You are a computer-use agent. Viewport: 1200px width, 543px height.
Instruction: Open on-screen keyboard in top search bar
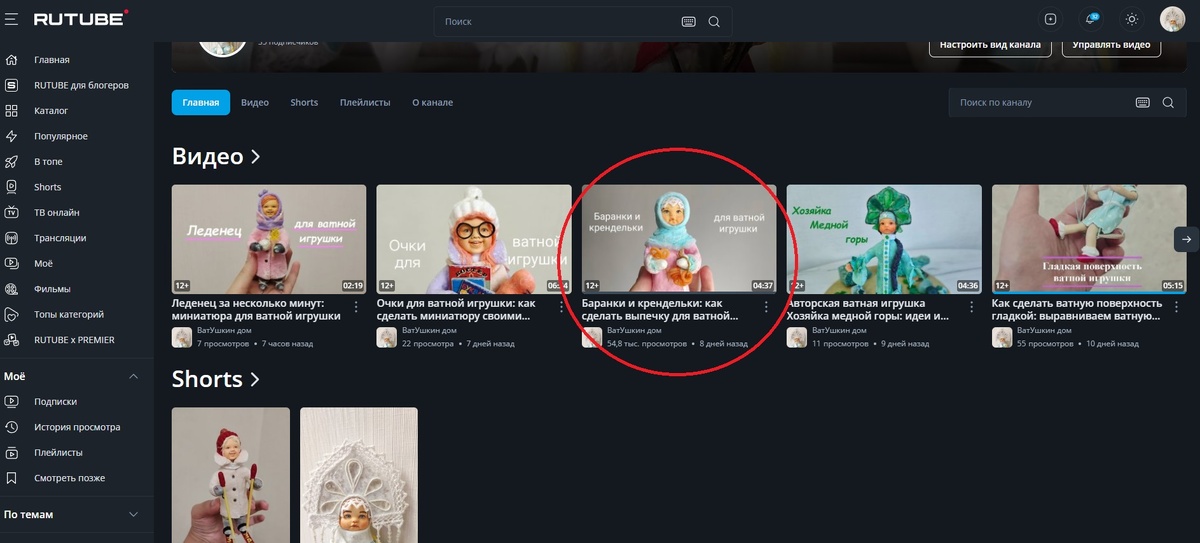point(688,21)
